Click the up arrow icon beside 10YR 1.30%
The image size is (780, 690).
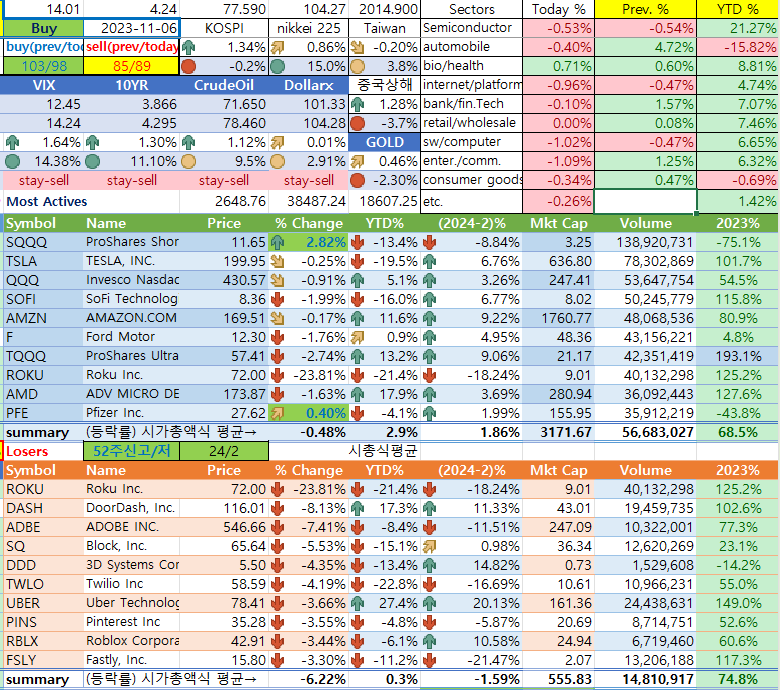click(93, 143)
